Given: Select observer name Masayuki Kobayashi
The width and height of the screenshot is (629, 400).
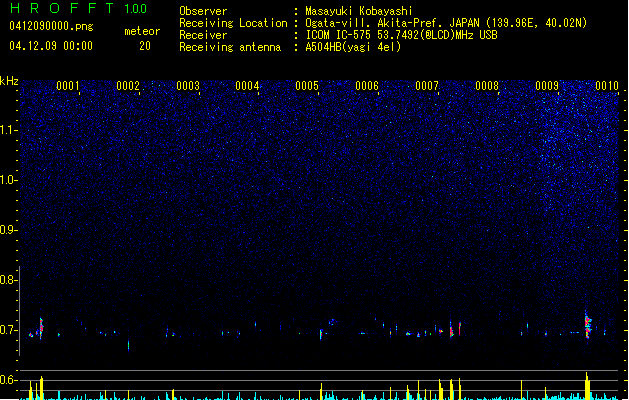Looking at the screenshot, I should pyautogui.click(x=359, y=11).
